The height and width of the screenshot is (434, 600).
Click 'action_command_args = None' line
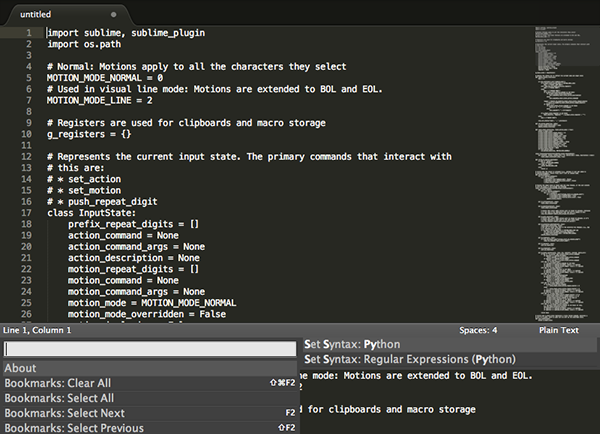(137, 246)
